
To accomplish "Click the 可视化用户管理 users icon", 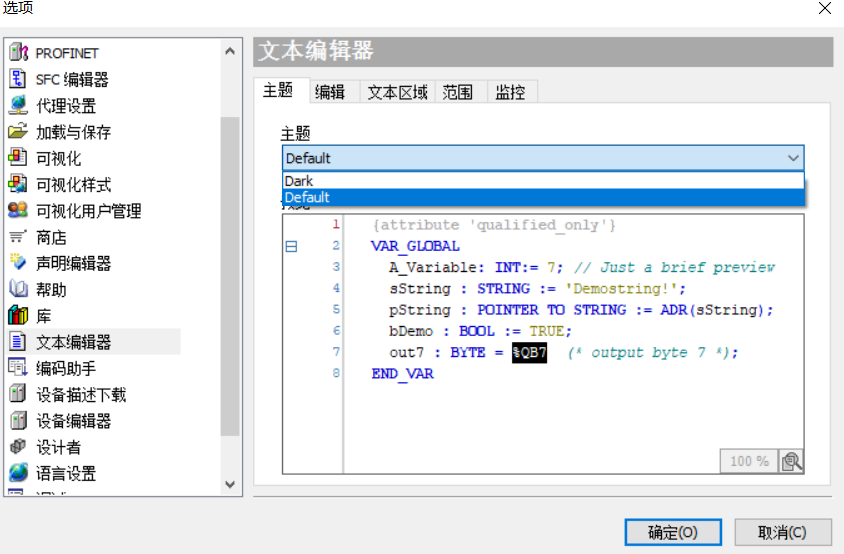I will click(x=18, y=210).
